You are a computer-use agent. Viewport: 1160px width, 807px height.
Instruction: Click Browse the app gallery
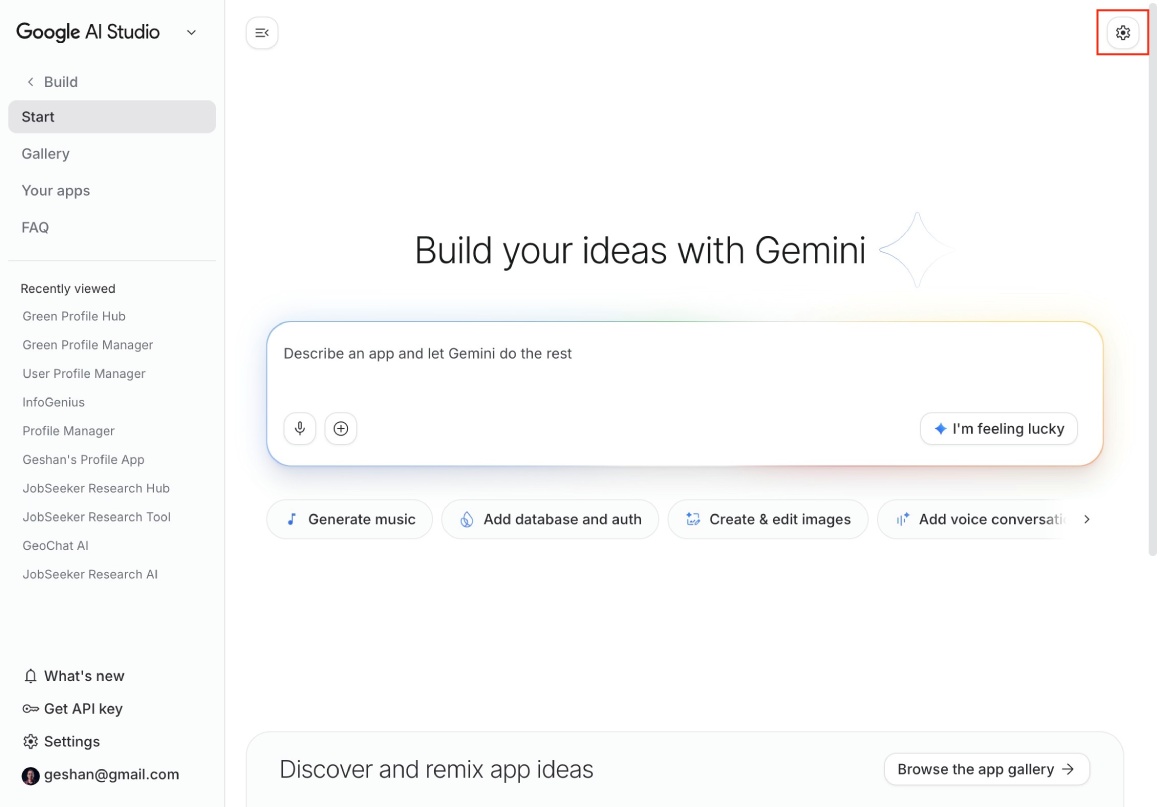click(986, 769)
